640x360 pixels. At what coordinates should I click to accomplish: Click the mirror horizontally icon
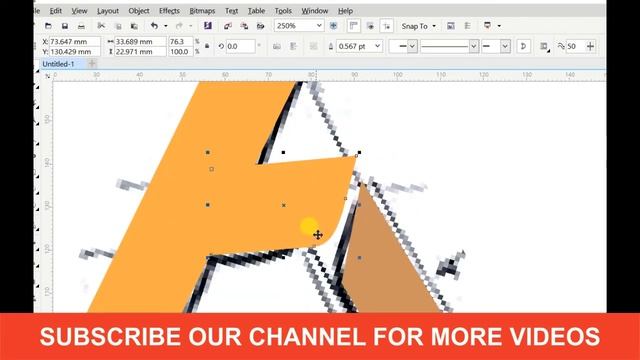click(277, 46)
